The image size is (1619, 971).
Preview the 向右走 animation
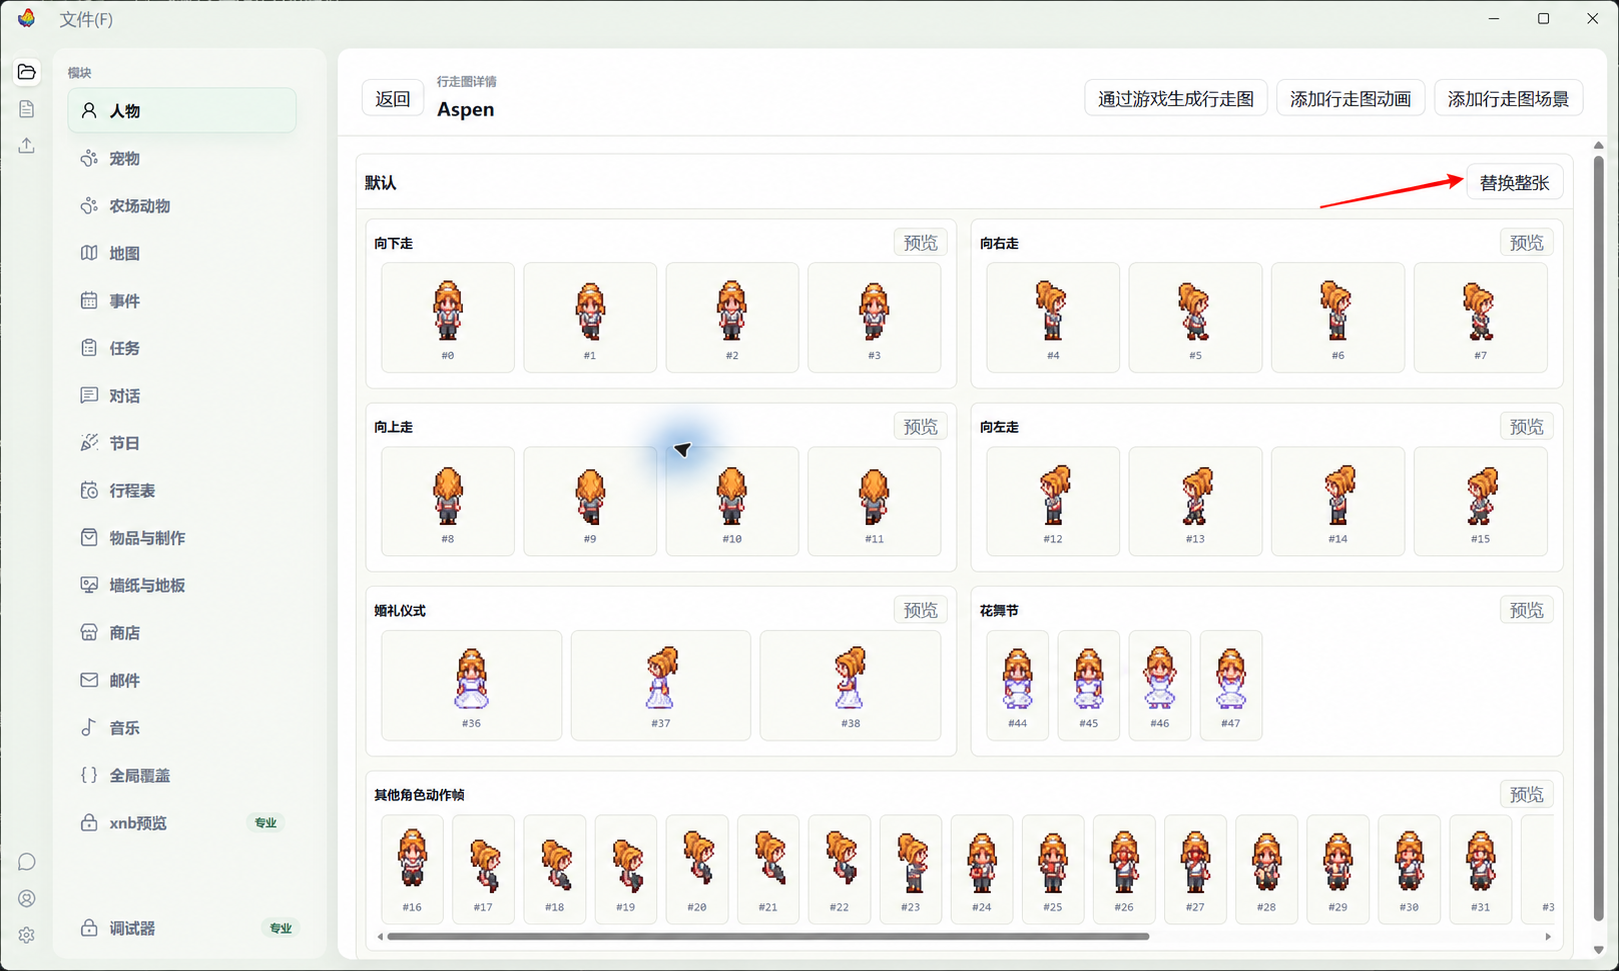[x=1526, y=243]
